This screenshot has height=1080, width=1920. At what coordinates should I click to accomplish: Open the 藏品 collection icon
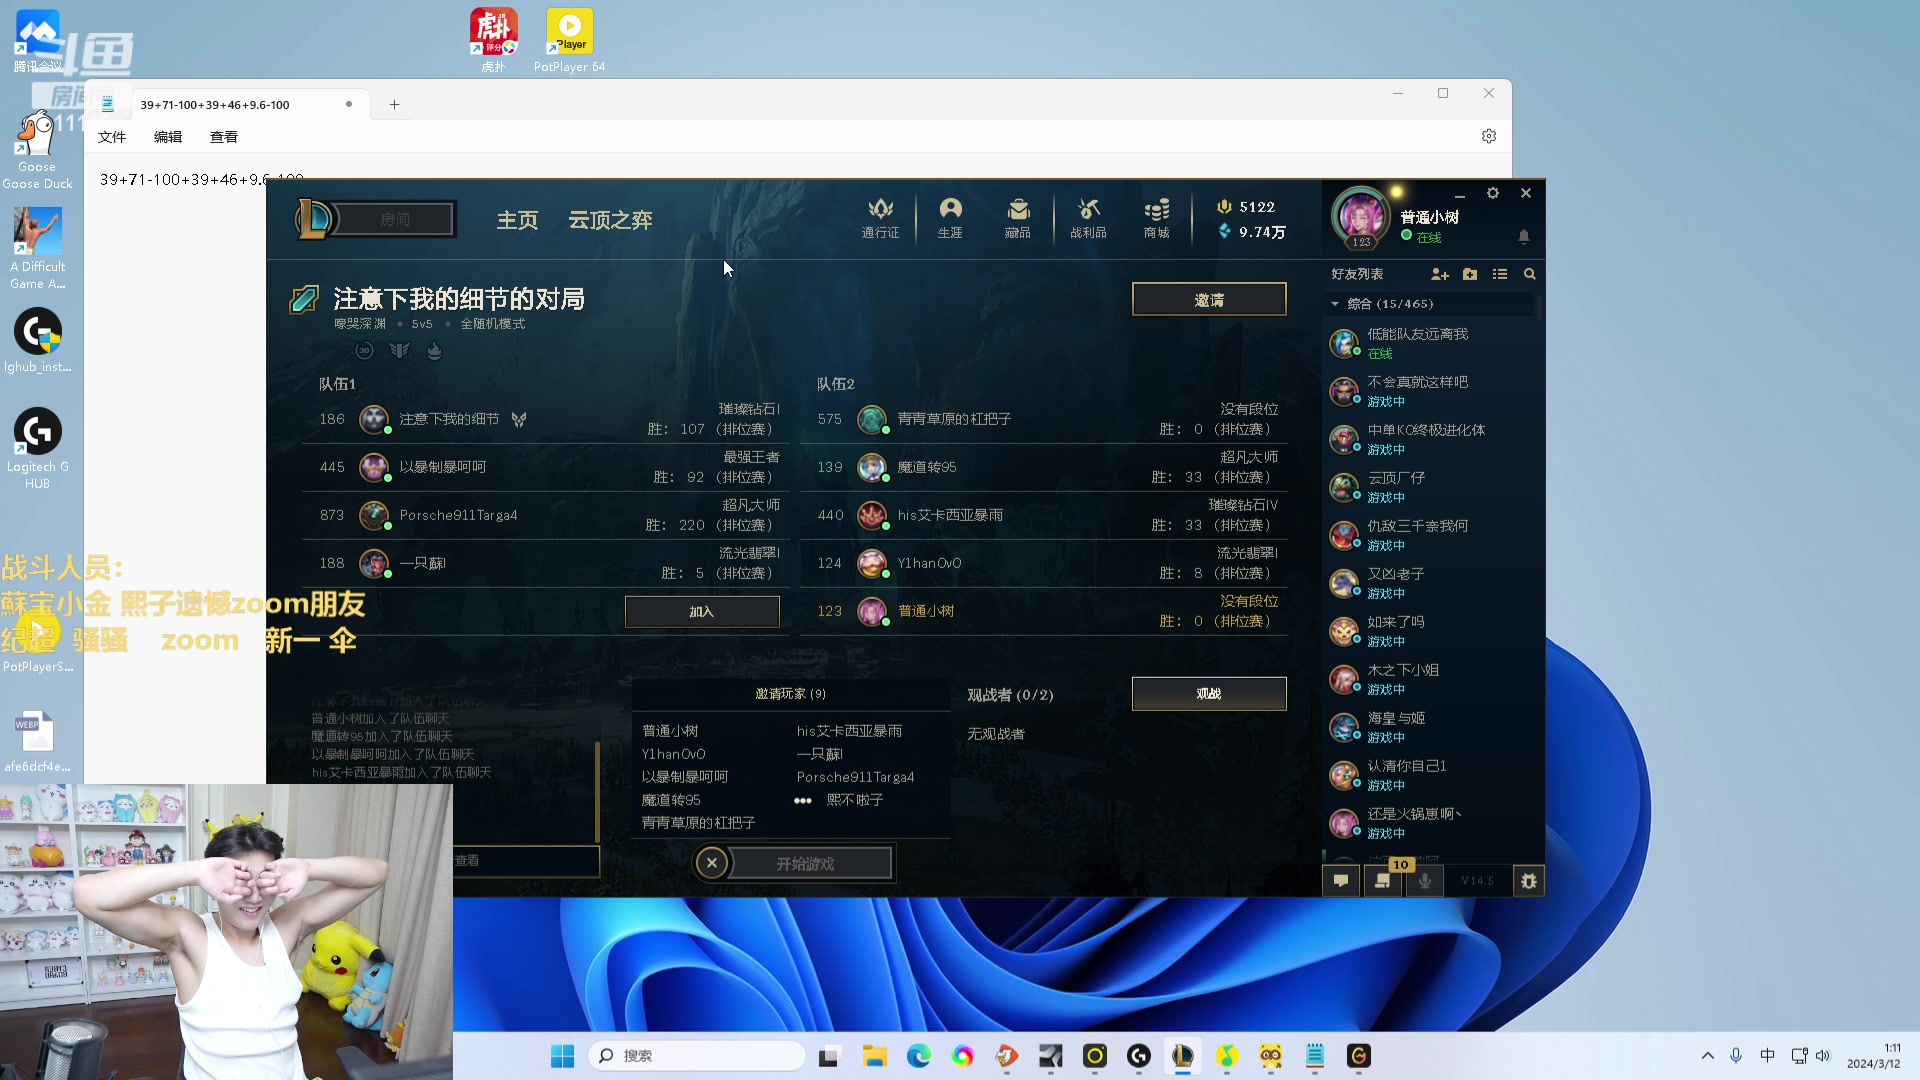click(x=1018, y=217)
